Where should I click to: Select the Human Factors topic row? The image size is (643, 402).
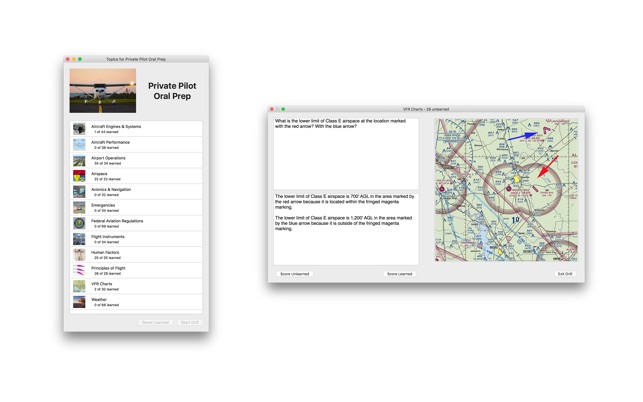(x=136, y=255)
